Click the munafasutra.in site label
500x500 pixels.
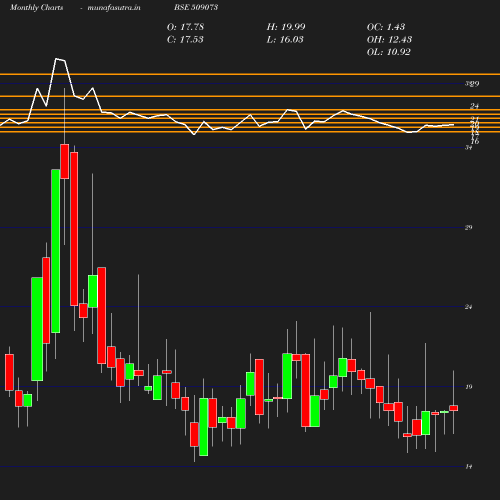(x=114, y=7)
